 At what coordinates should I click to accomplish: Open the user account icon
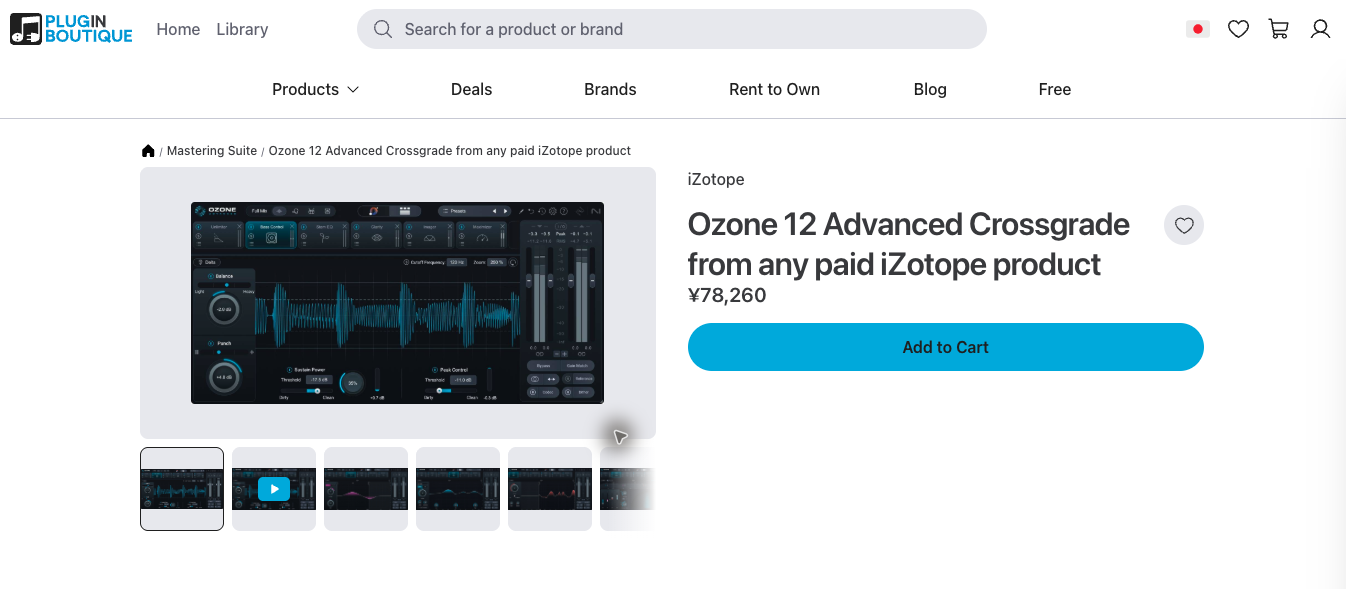(x=1320, y=29)
